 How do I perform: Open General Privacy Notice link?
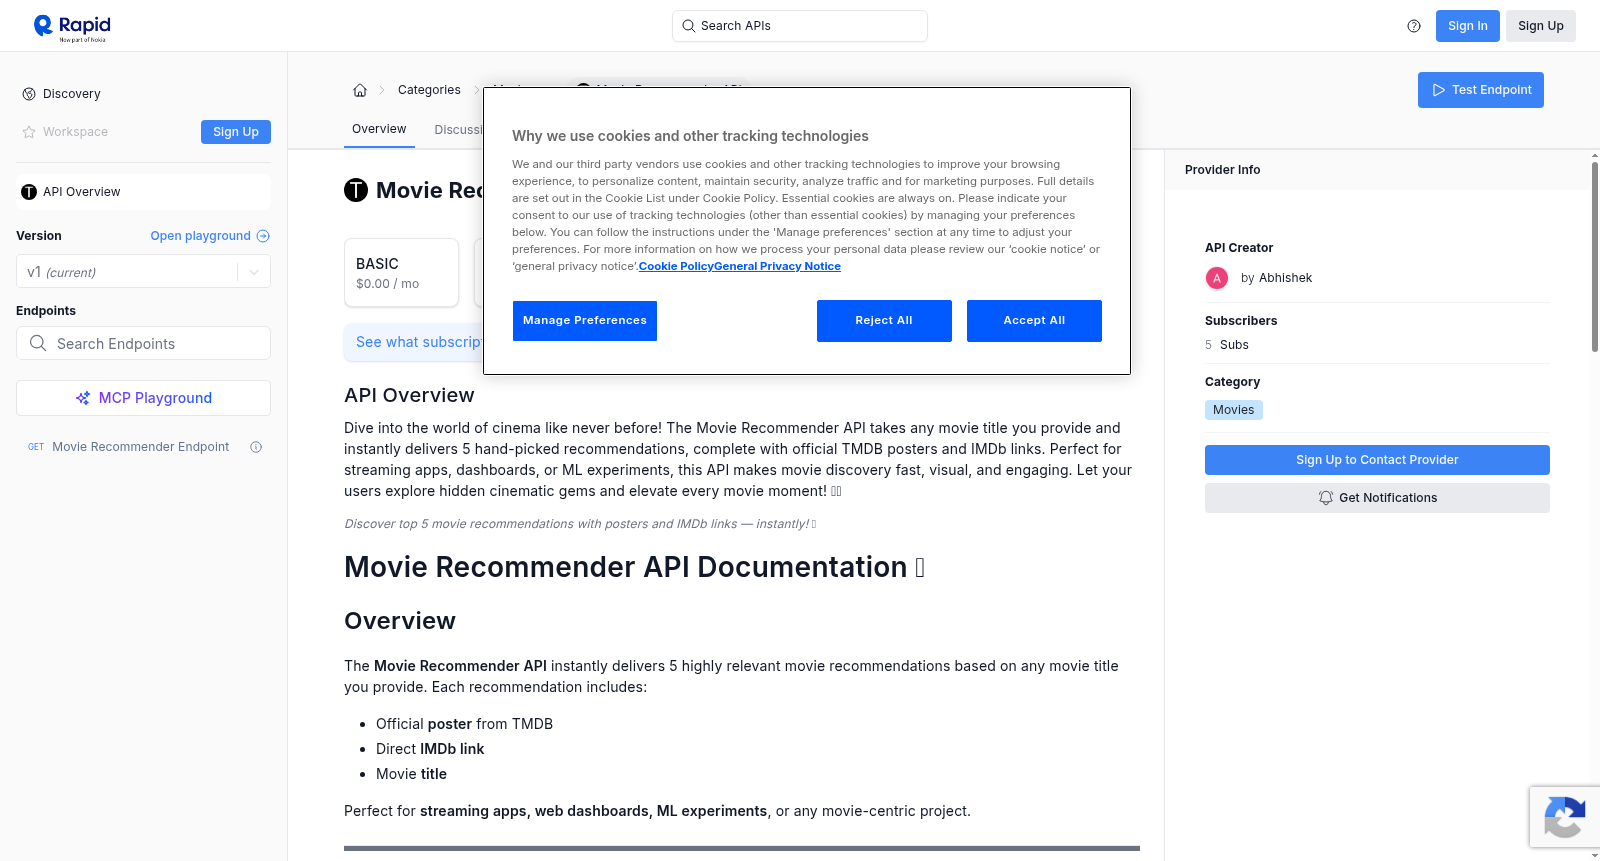pyautogui.click(x=777, y=266)
